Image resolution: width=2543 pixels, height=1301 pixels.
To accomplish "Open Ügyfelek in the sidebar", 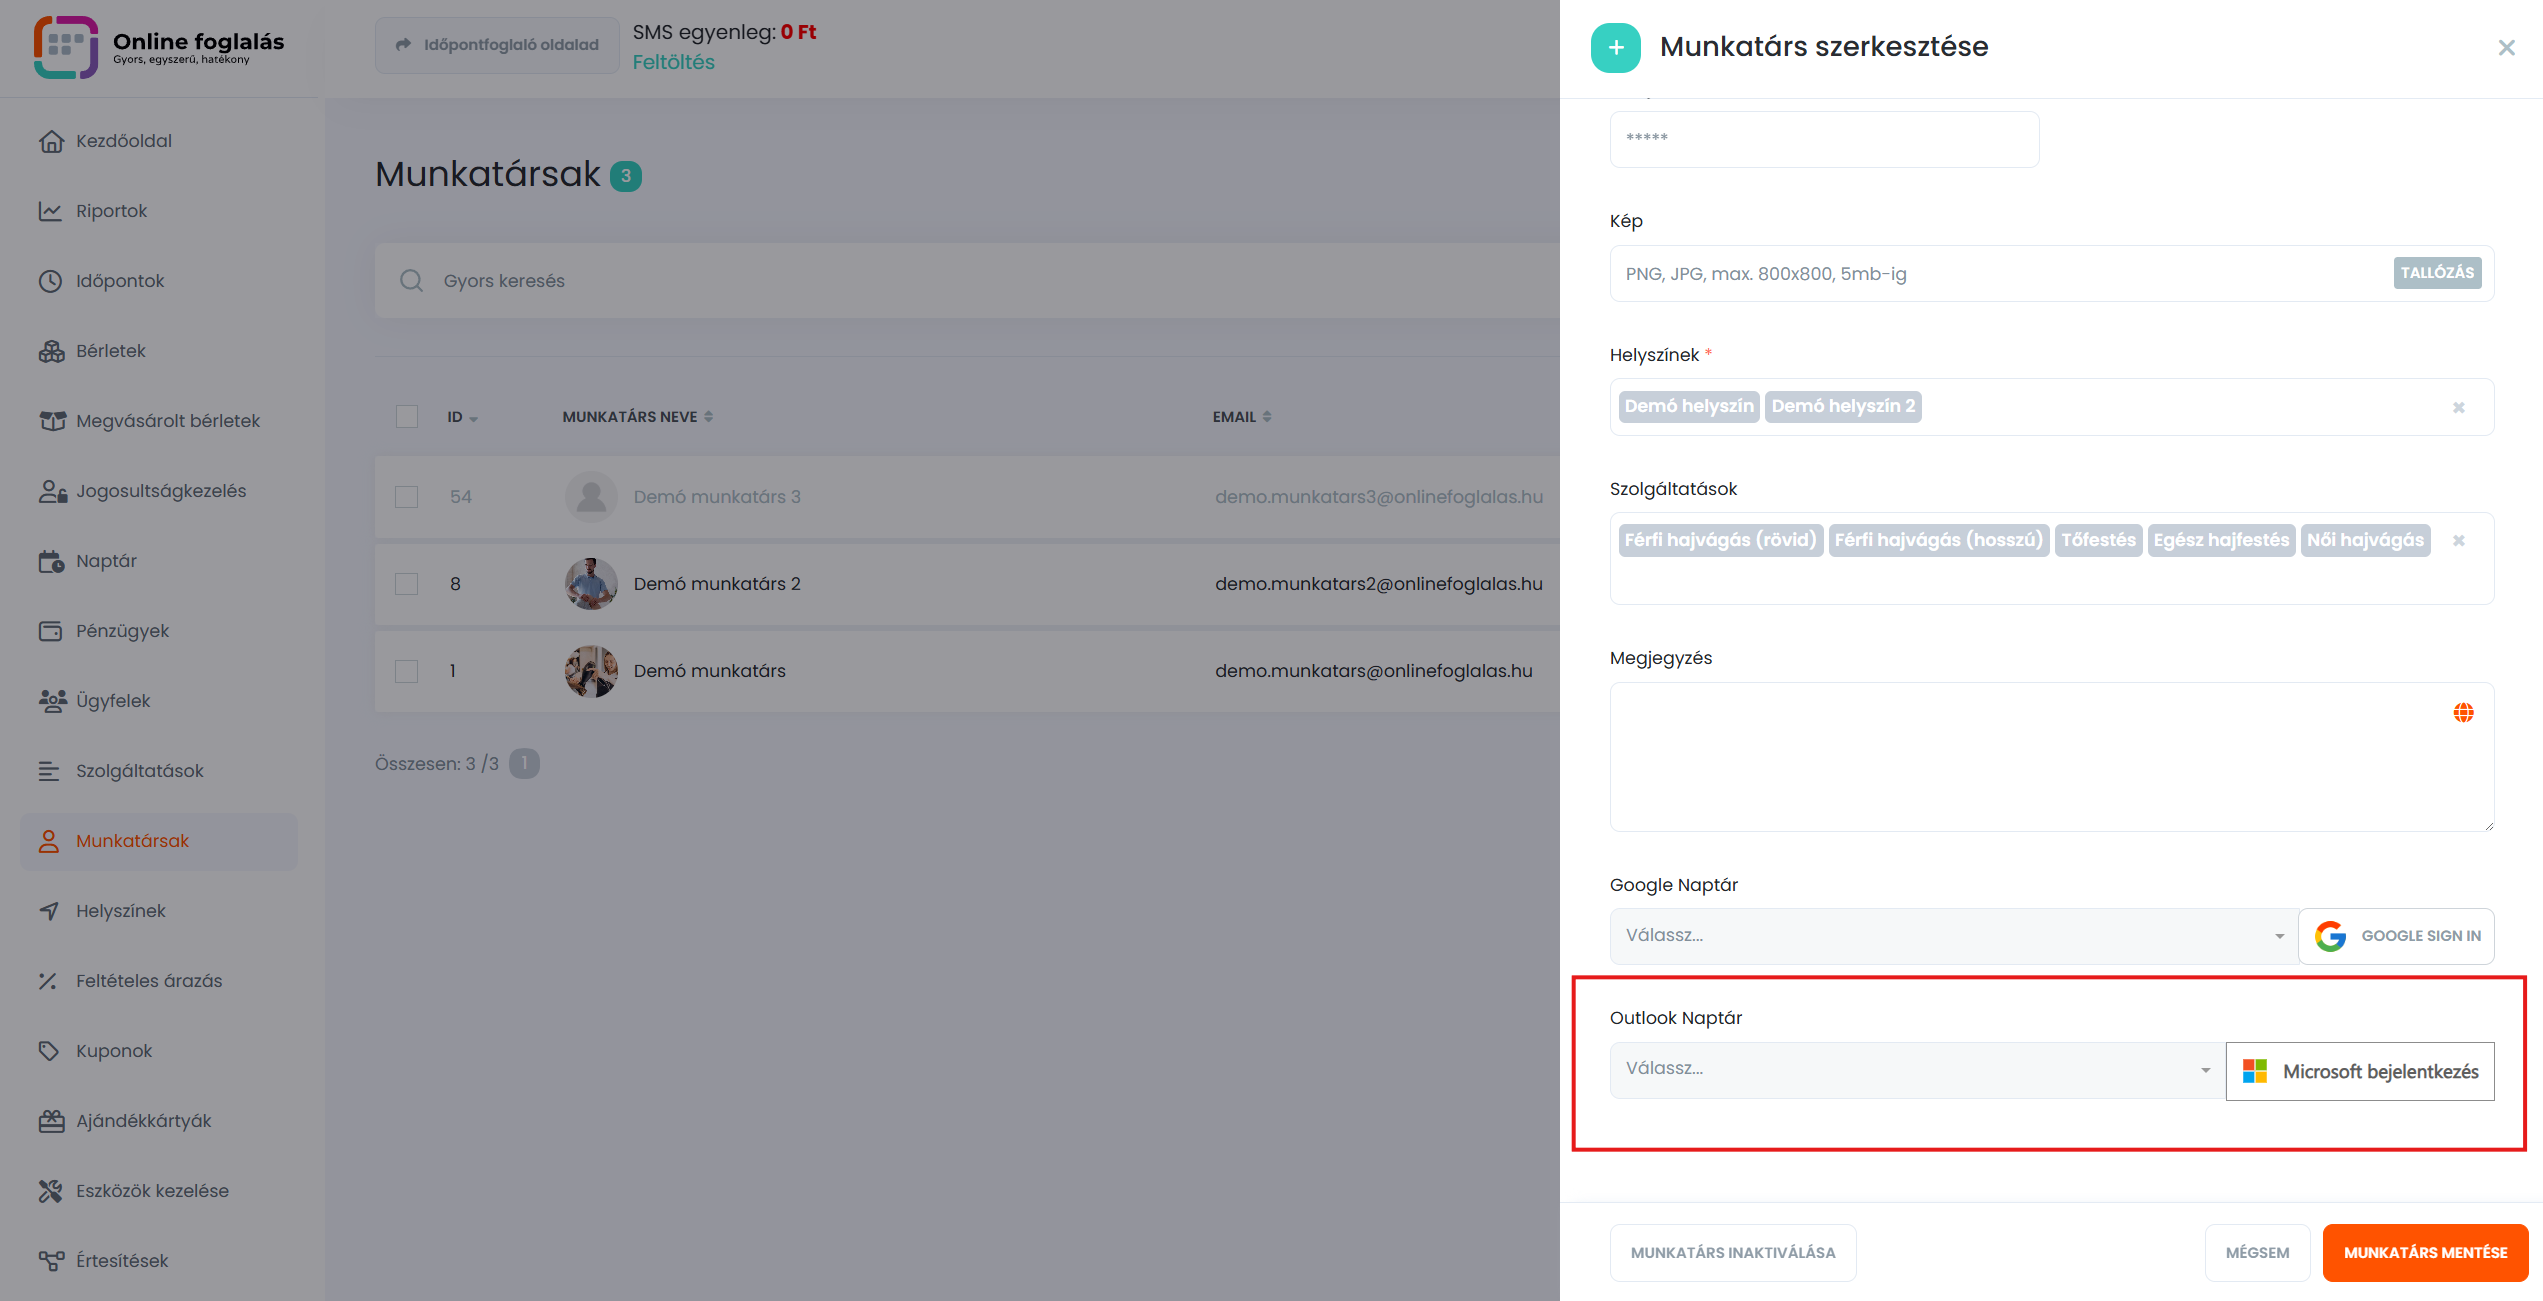I will (x=113, y=701).
